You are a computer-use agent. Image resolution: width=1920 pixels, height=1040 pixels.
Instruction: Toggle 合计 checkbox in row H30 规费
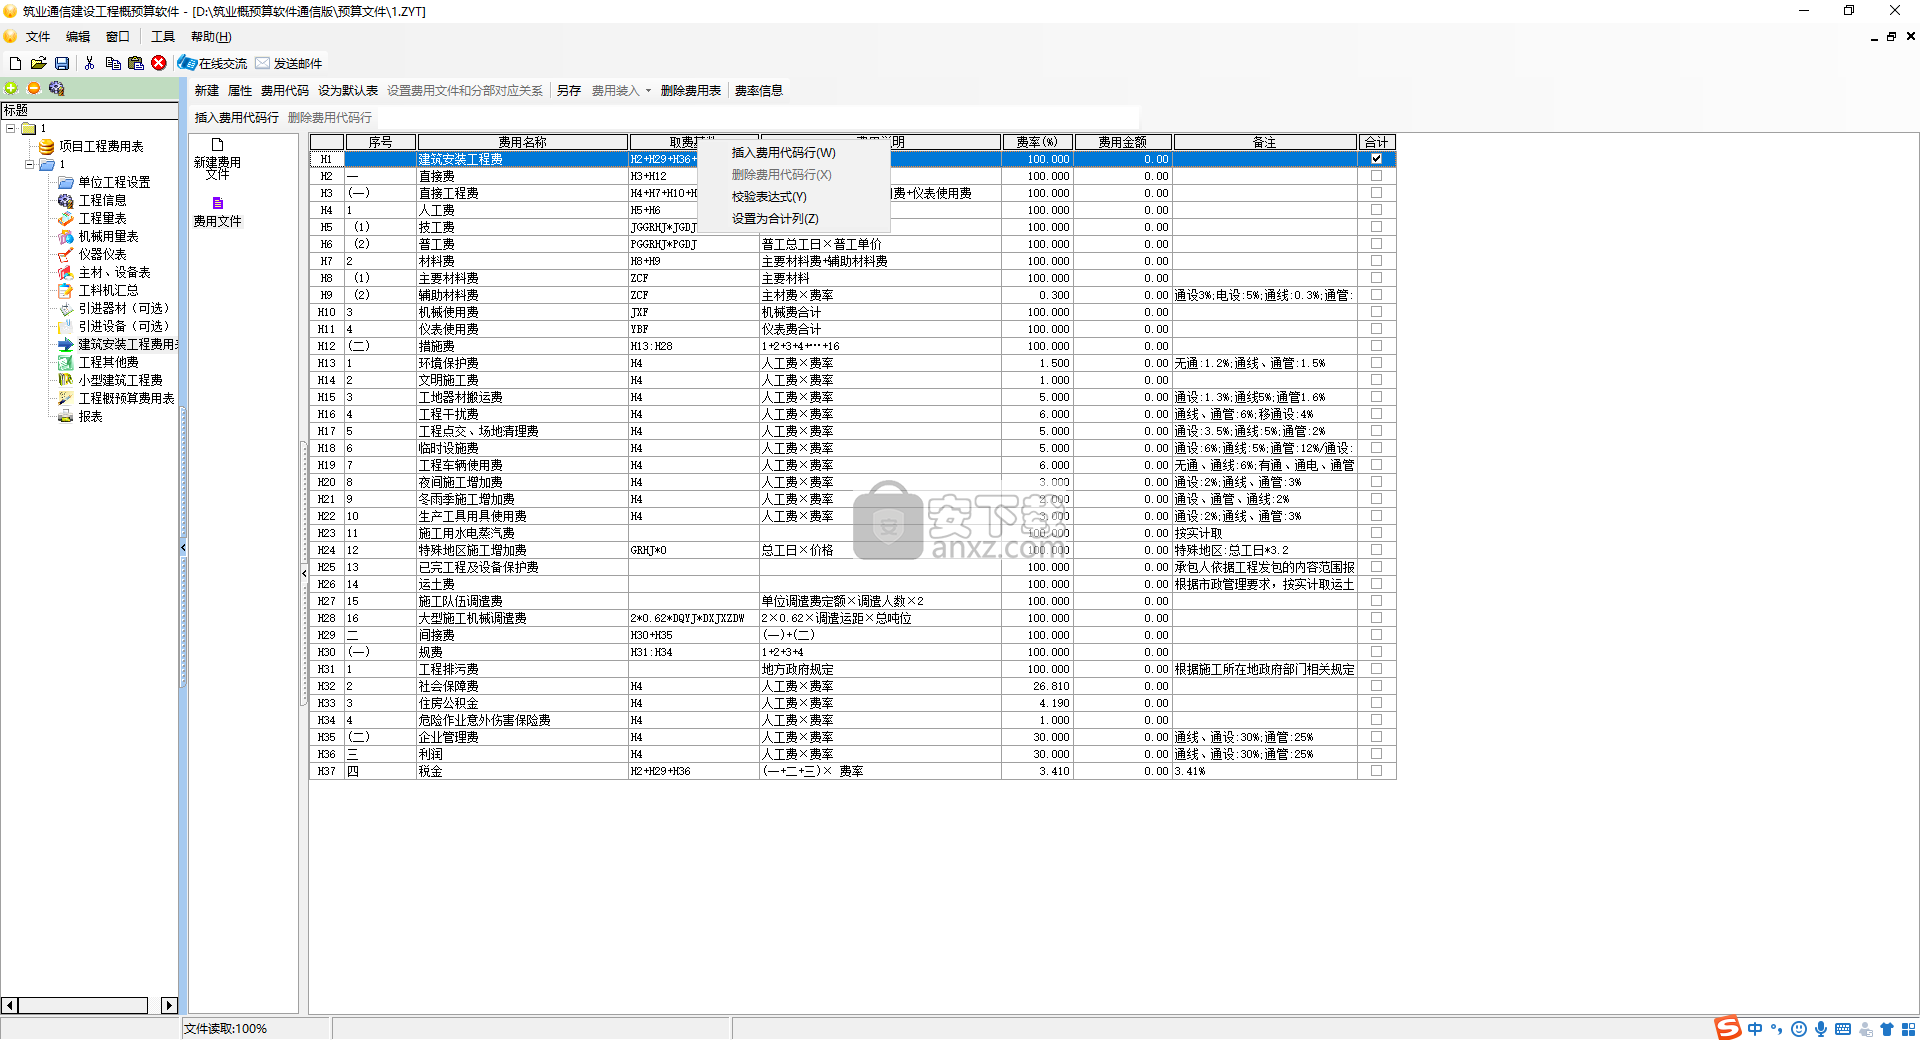(1376, 652)
